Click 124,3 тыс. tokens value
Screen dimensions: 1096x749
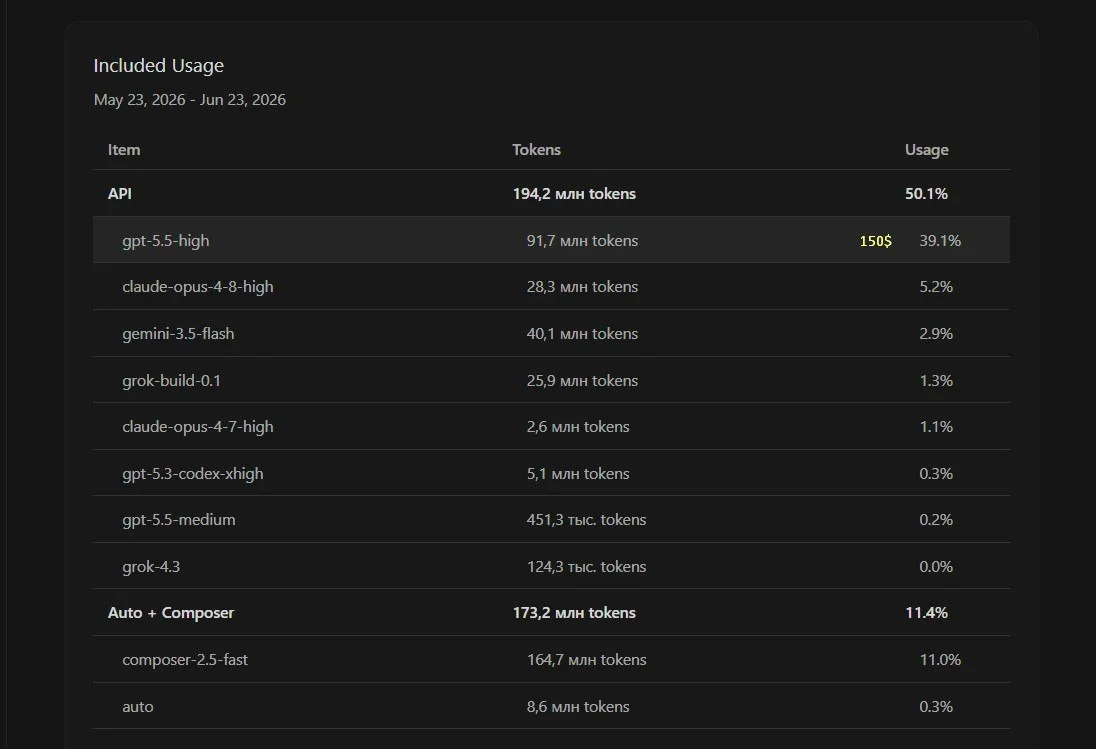point(586,566)
